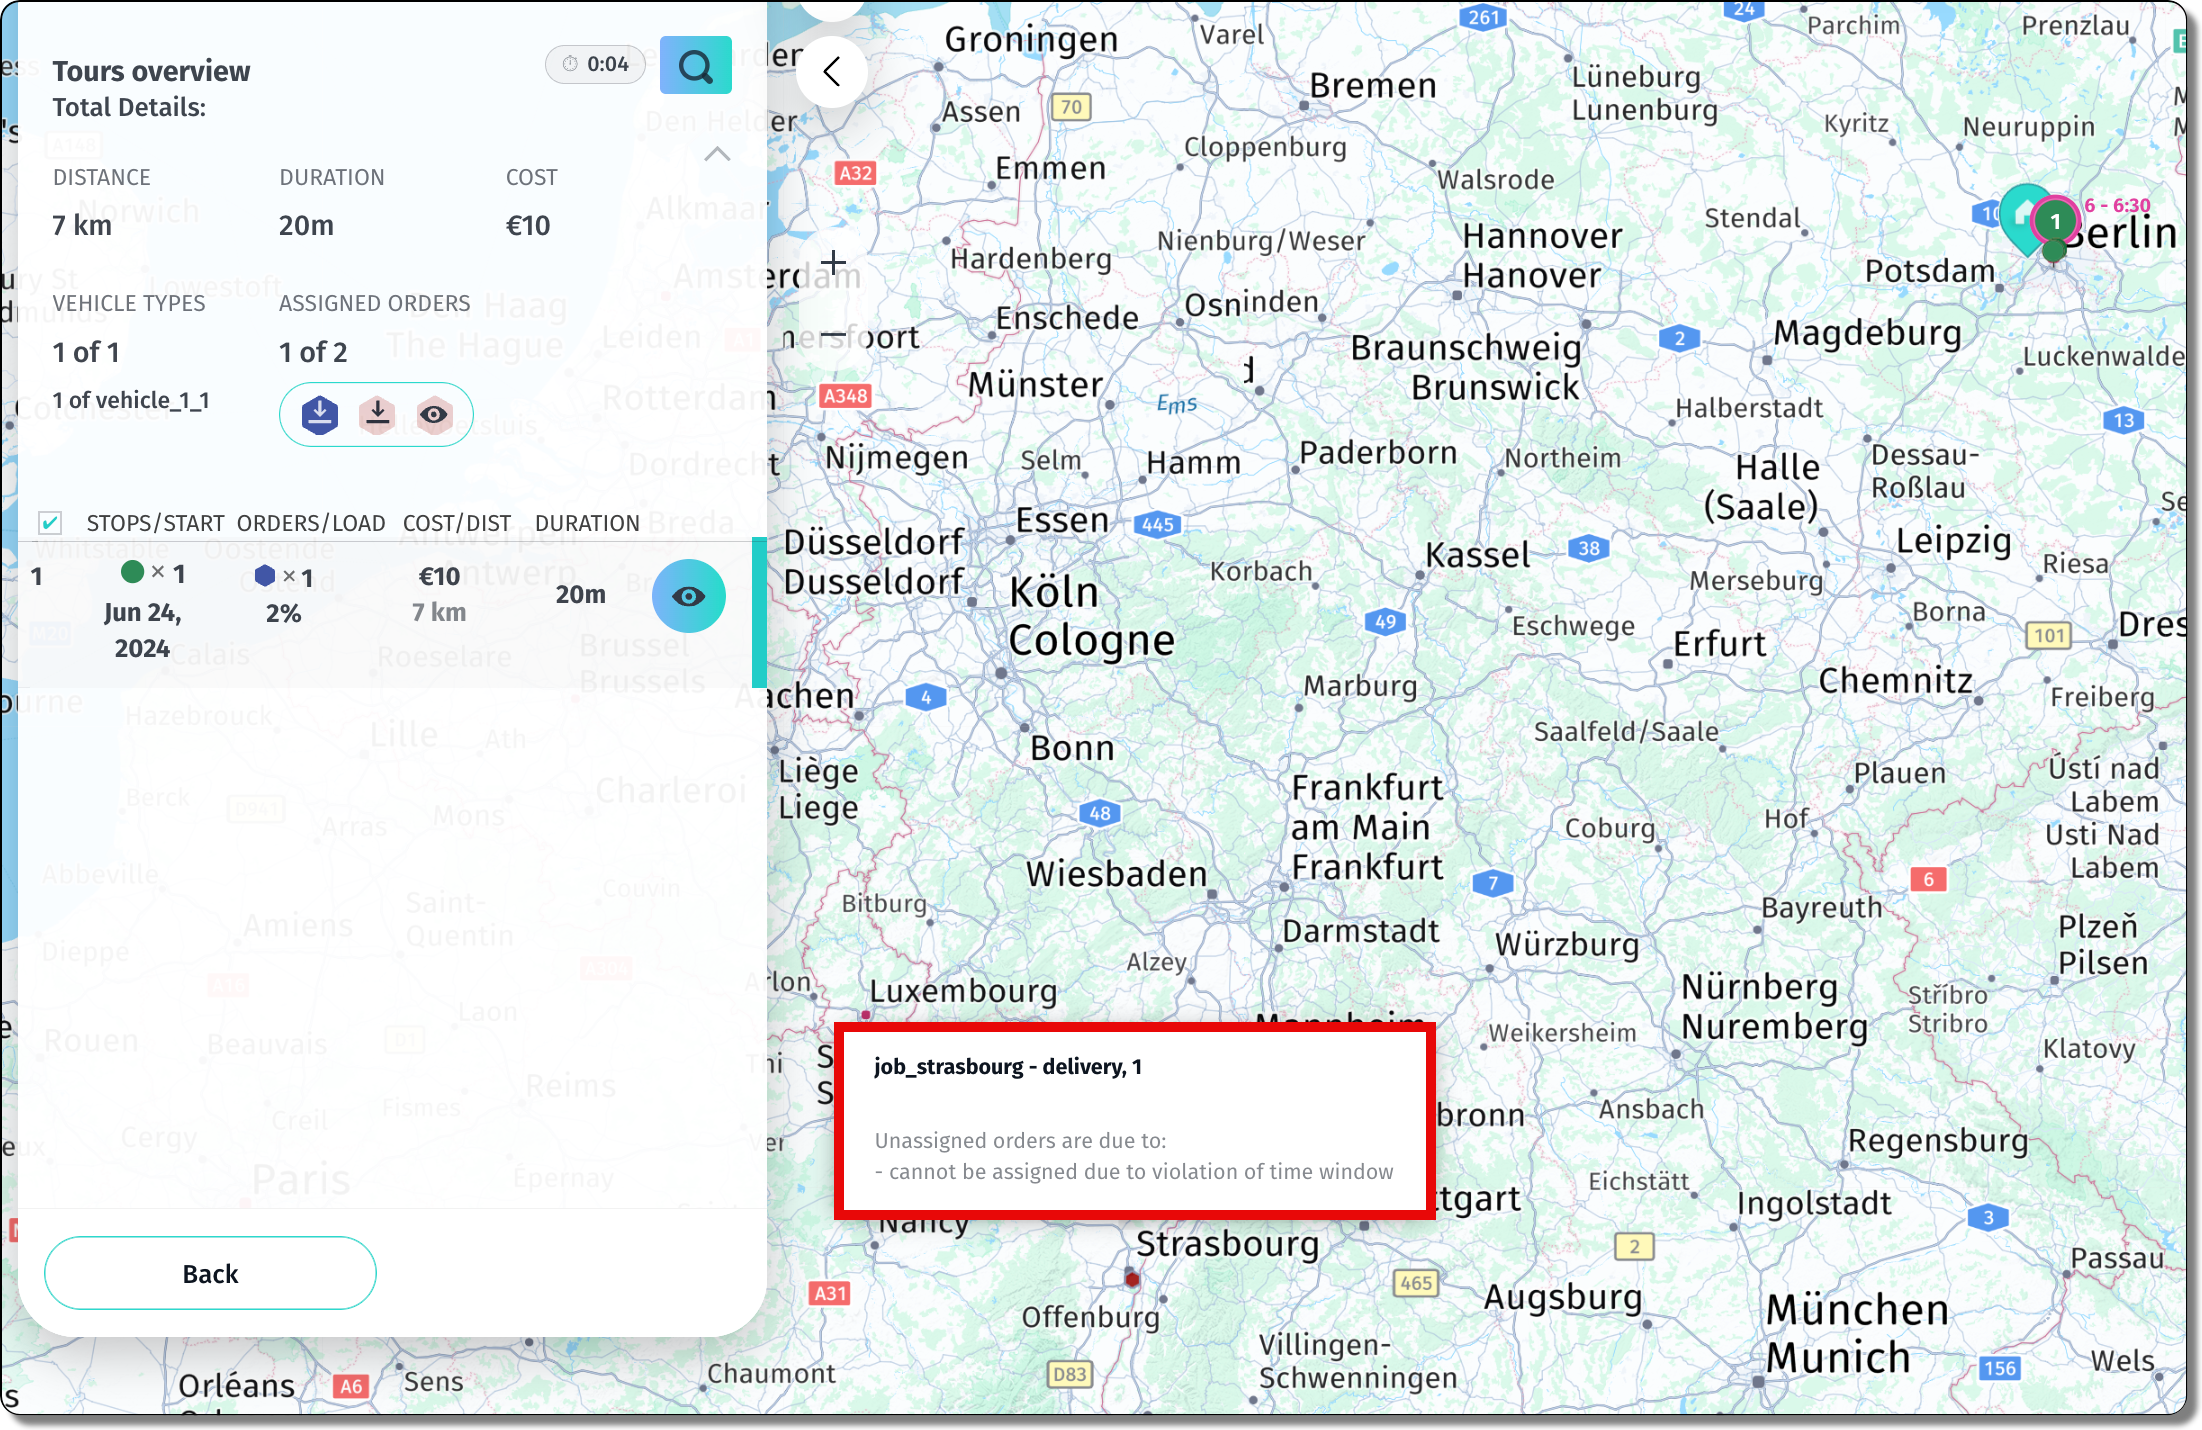Click the back arrow beside the map
Image resolution: width=2202 pixels, height=1430 pixels.
(x=832, y=72)
